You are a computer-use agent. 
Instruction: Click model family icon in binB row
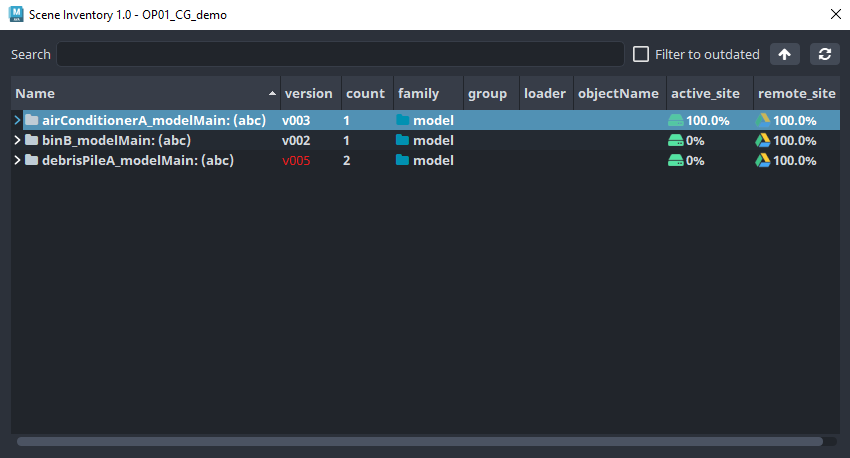point(402,140)
